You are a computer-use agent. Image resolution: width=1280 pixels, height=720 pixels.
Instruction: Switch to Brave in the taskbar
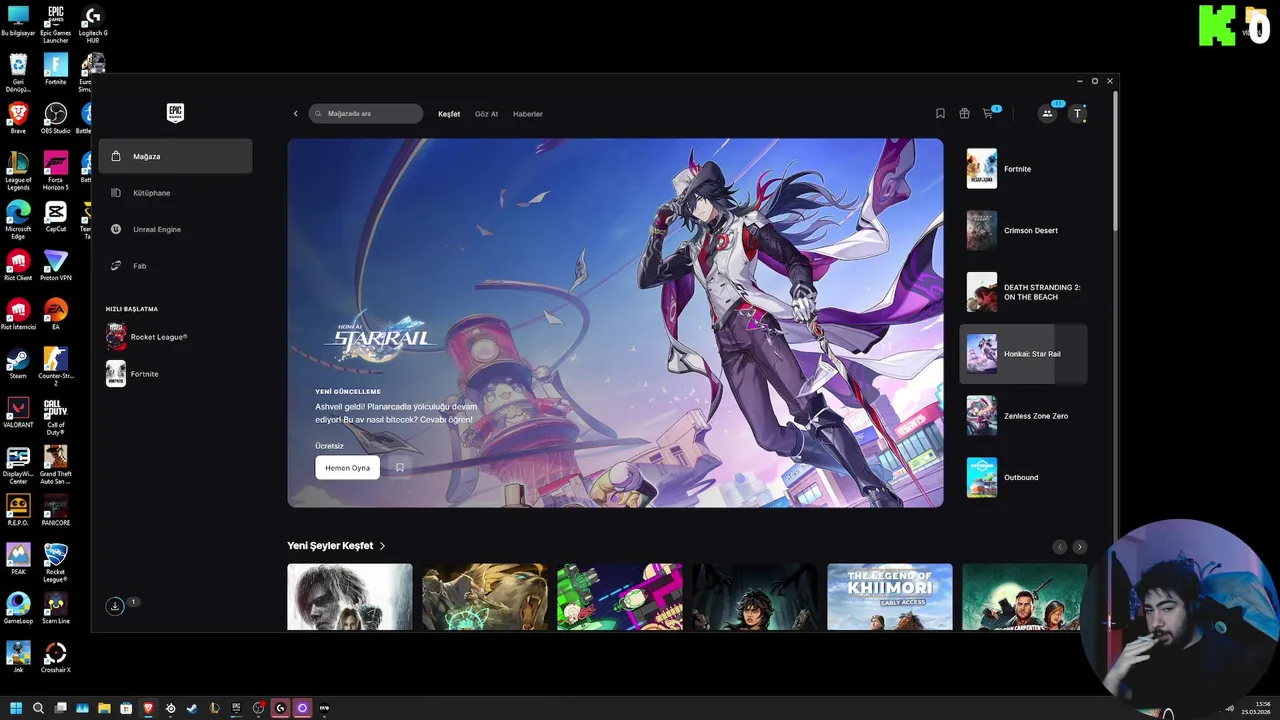point(148,708)
